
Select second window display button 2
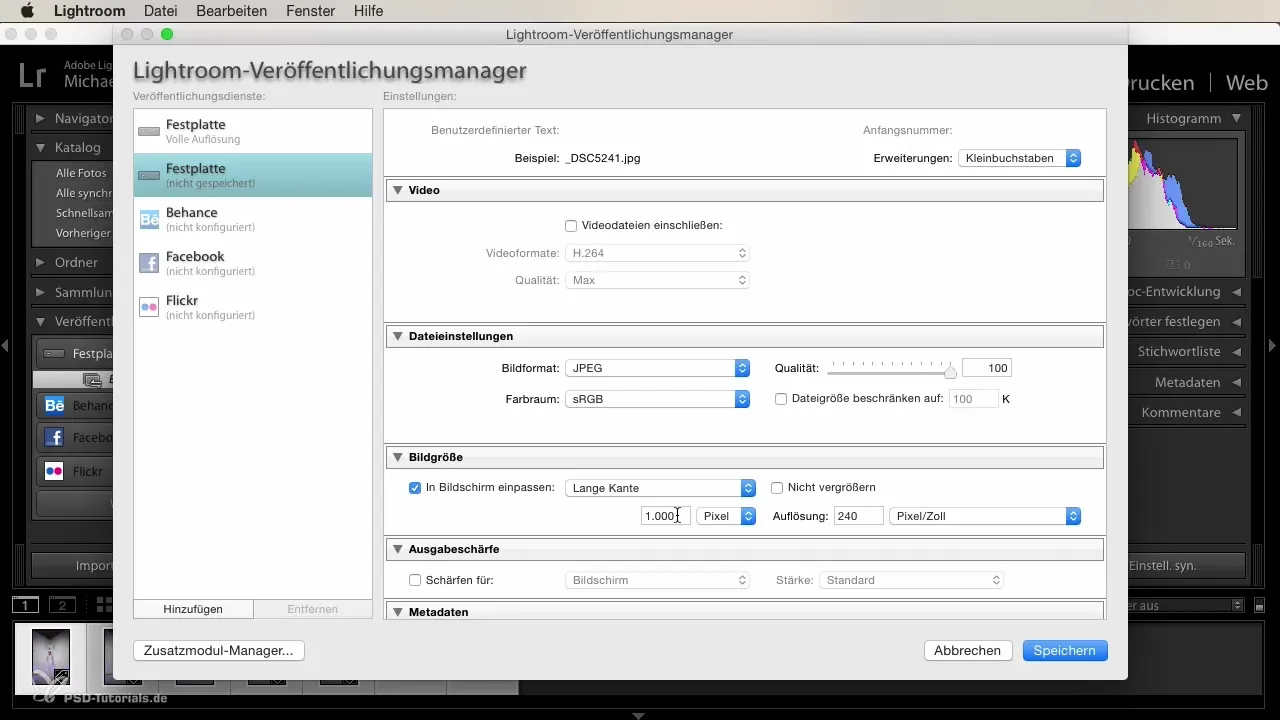(63, 605)
